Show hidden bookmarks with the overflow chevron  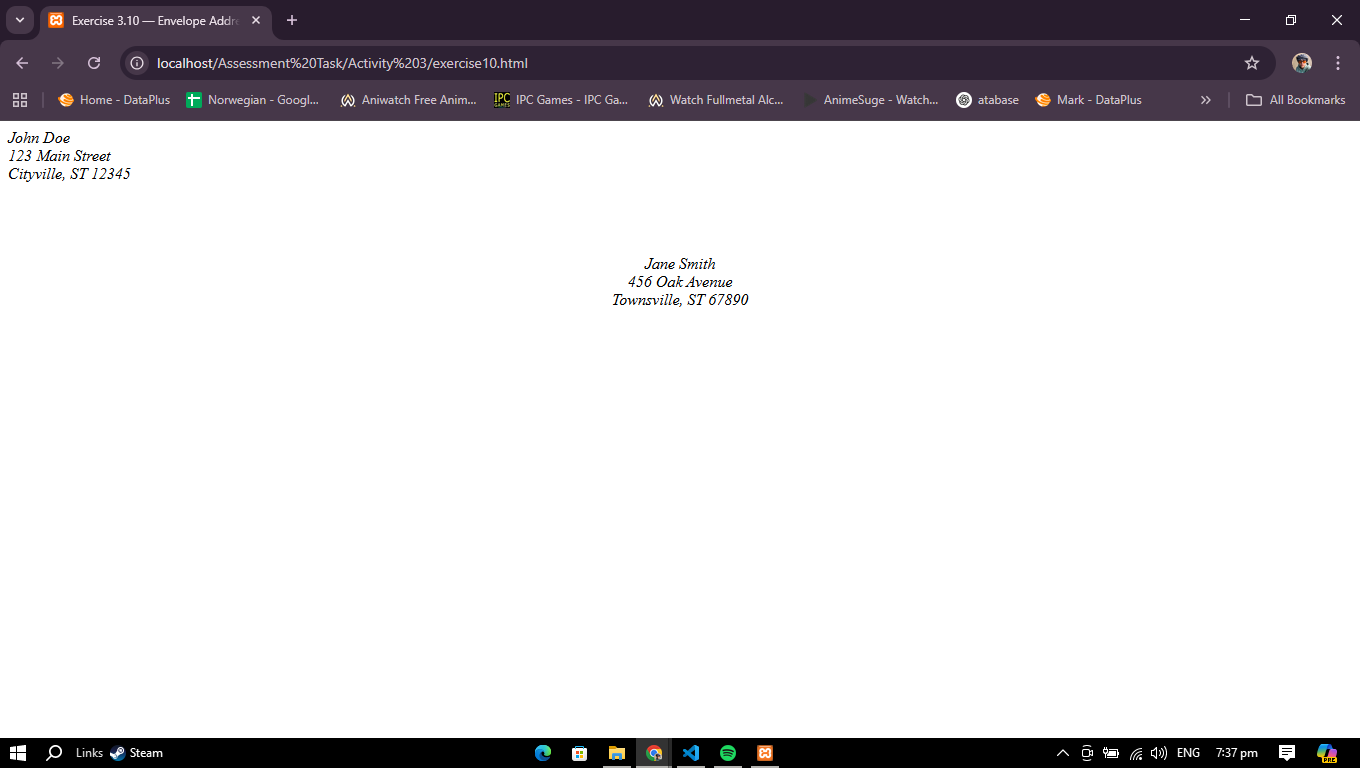click(x=1205, y=100)
